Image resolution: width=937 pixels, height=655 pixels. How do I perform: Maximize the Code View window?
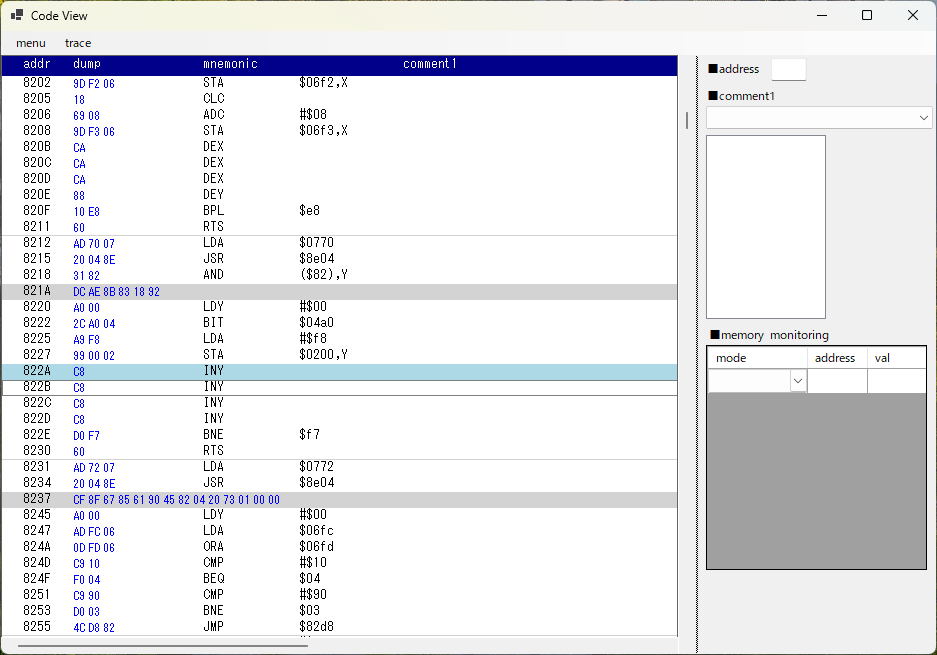coord(867,15)
